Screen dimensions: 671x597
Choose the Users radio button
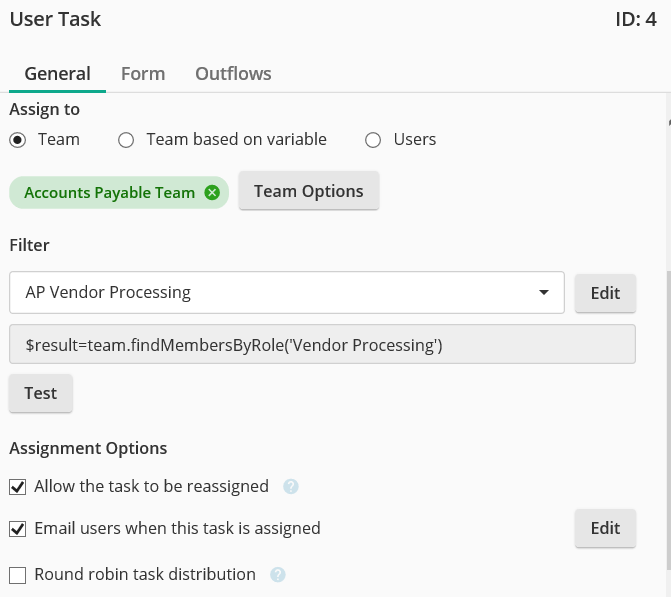pyautogui.click(x=373, y=140)
